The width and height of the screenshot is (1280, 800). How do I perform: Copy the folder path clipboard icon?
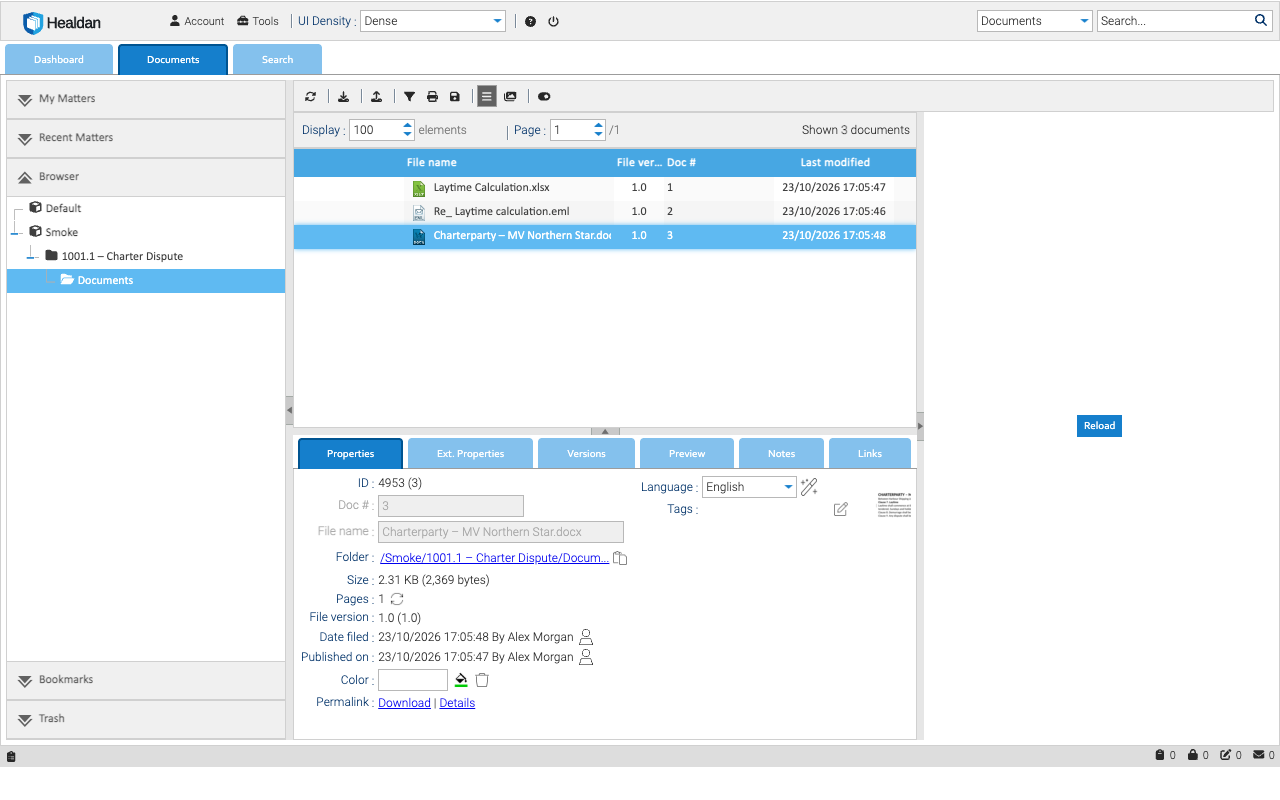click(x=620, y=558)
